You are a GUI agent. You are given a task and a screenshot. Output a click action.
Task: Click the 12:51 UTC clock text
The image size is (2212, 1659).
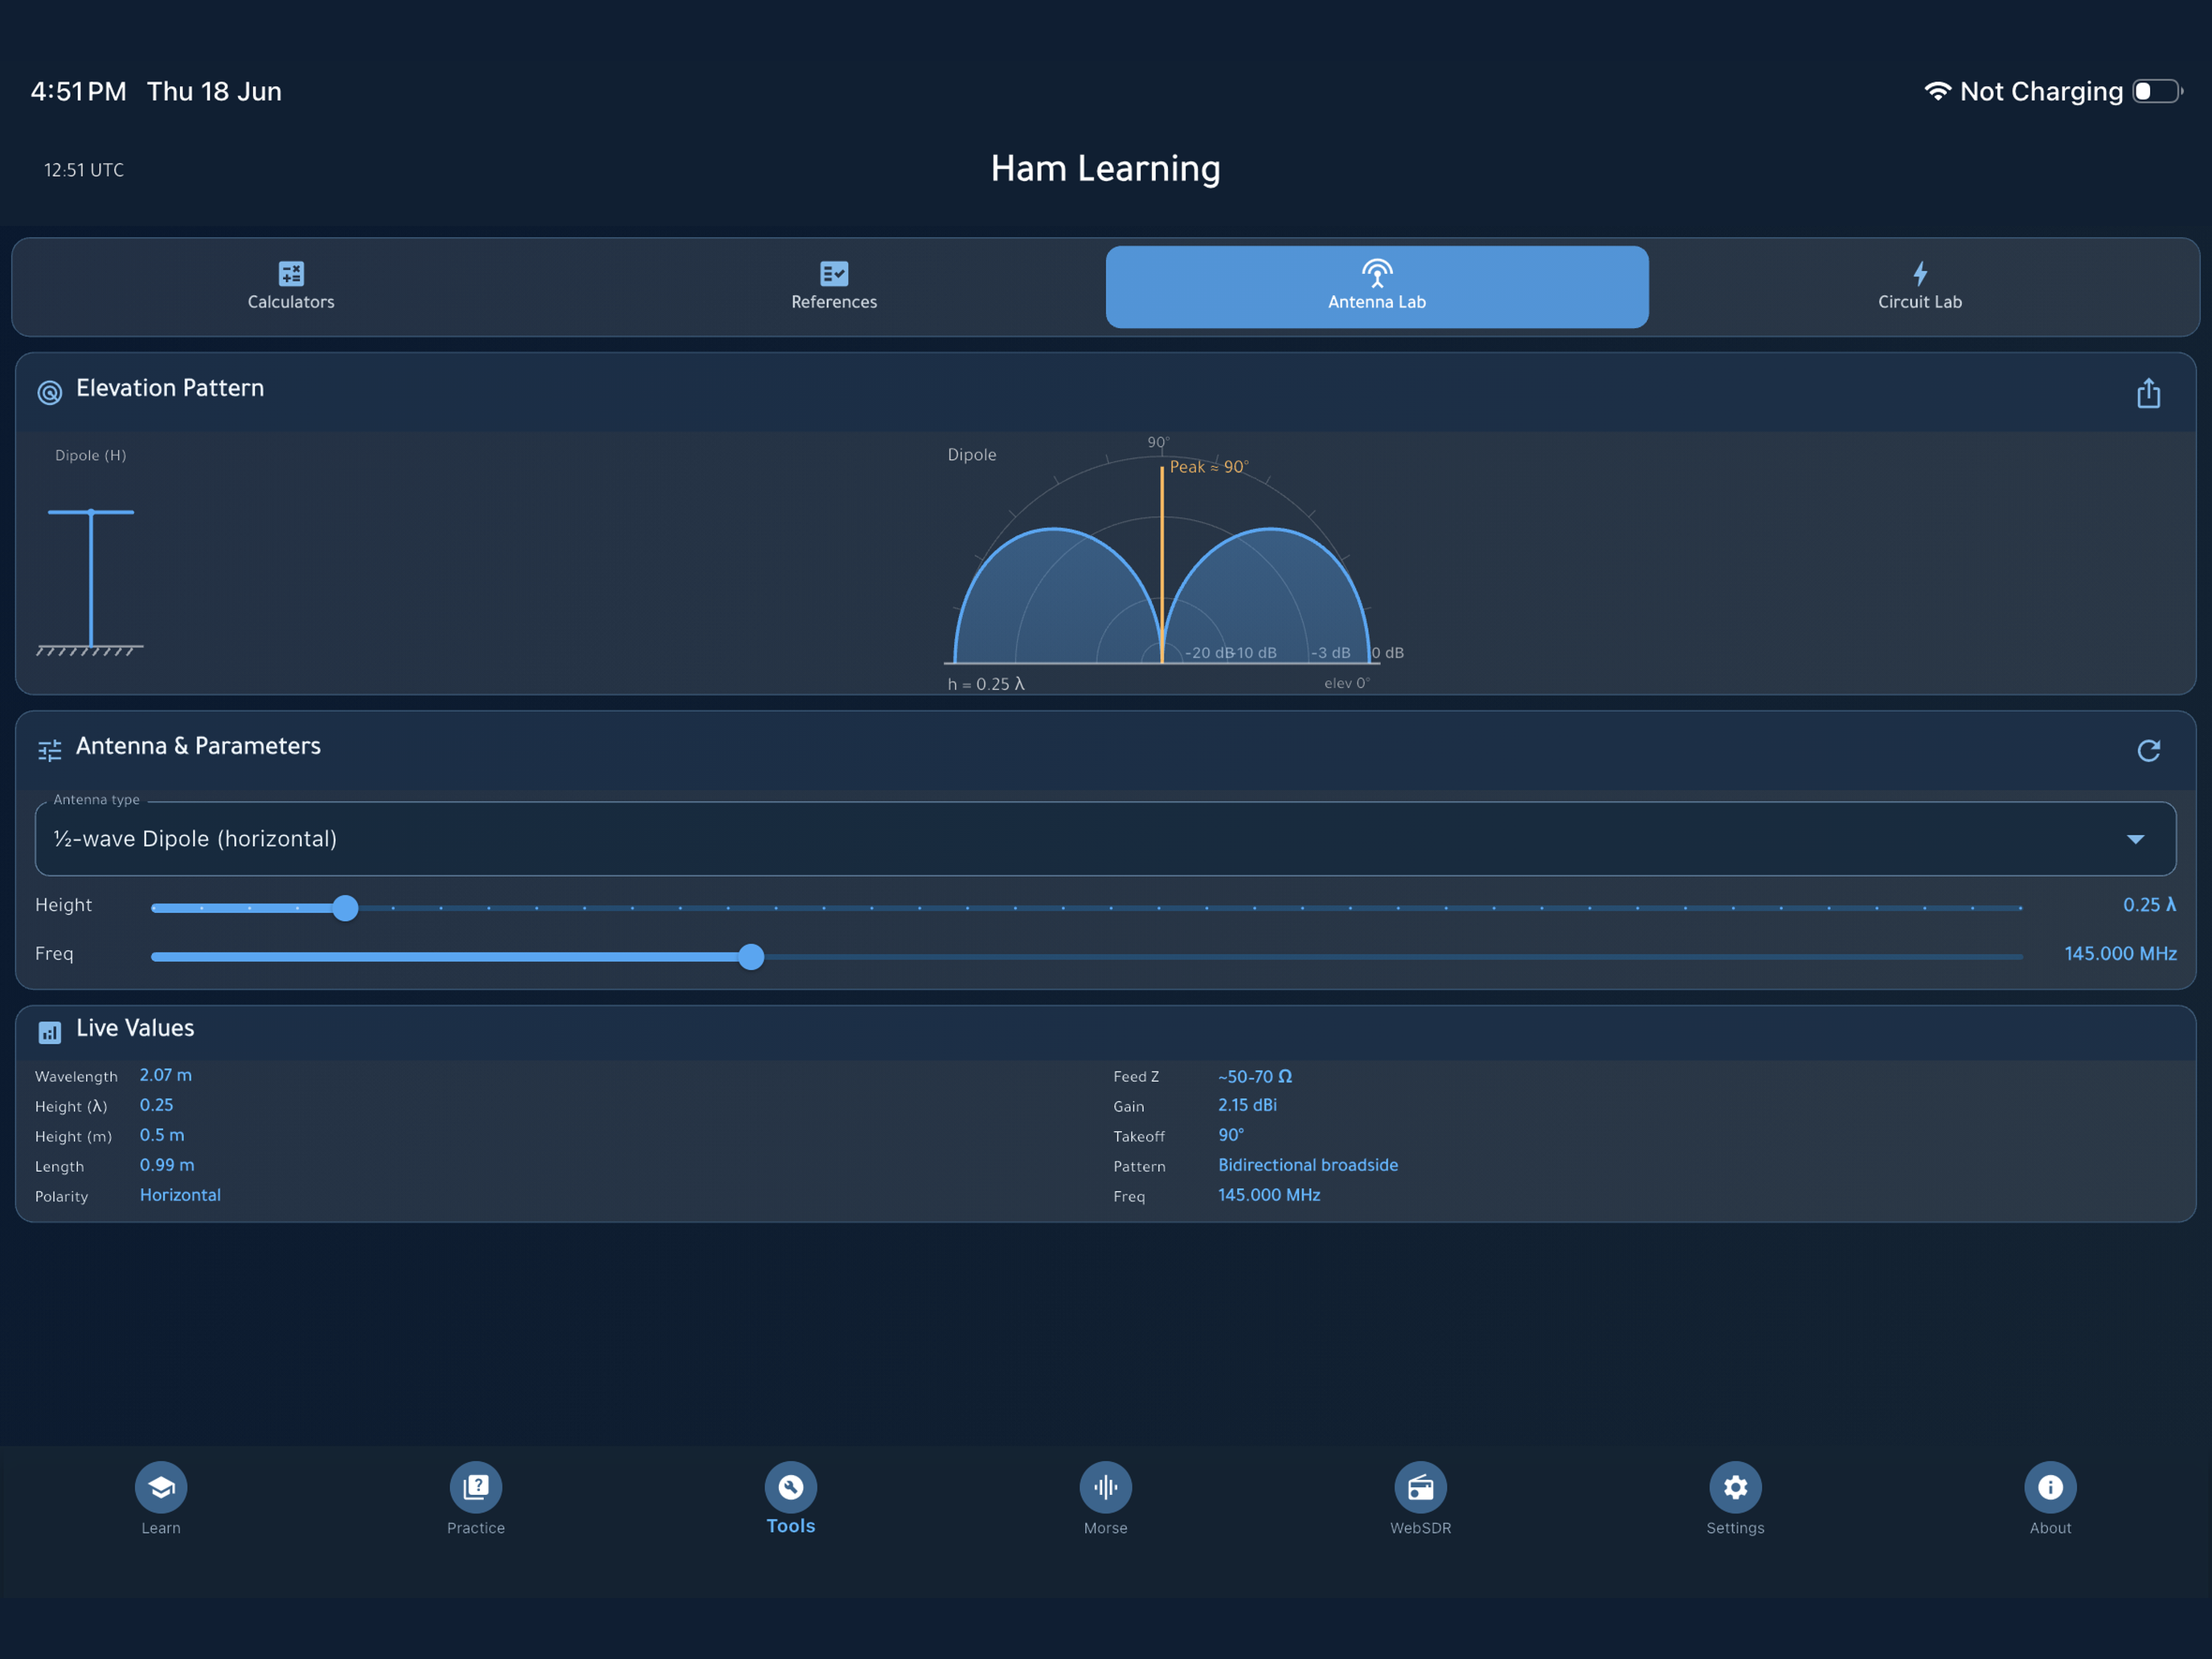click(x=84, y=170)
